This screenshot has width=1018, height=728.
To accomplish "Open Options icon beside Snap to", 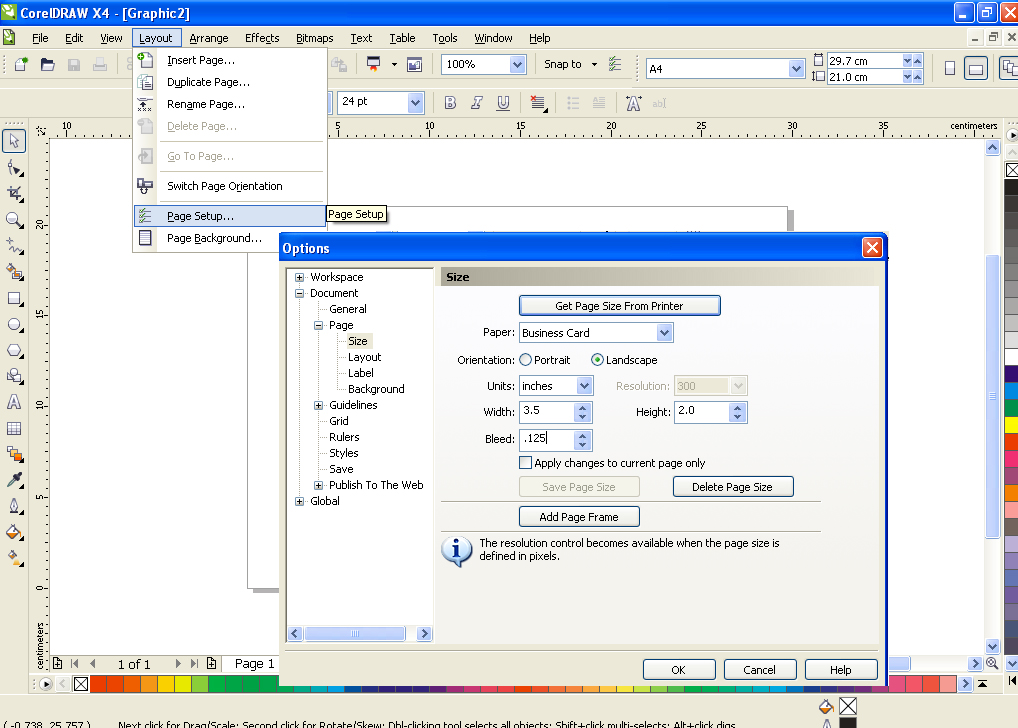I will tap(615, 64).
